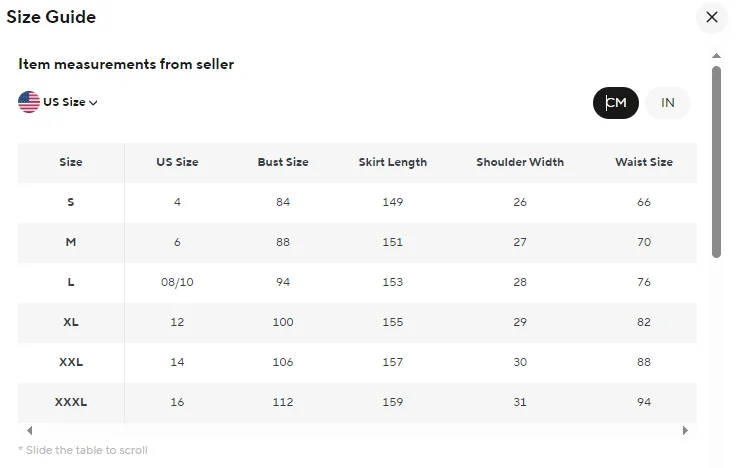Image resolution: width=739 pixels, height=468 pixels.
Task: Click the S size row label
Action: click(71, 202)
